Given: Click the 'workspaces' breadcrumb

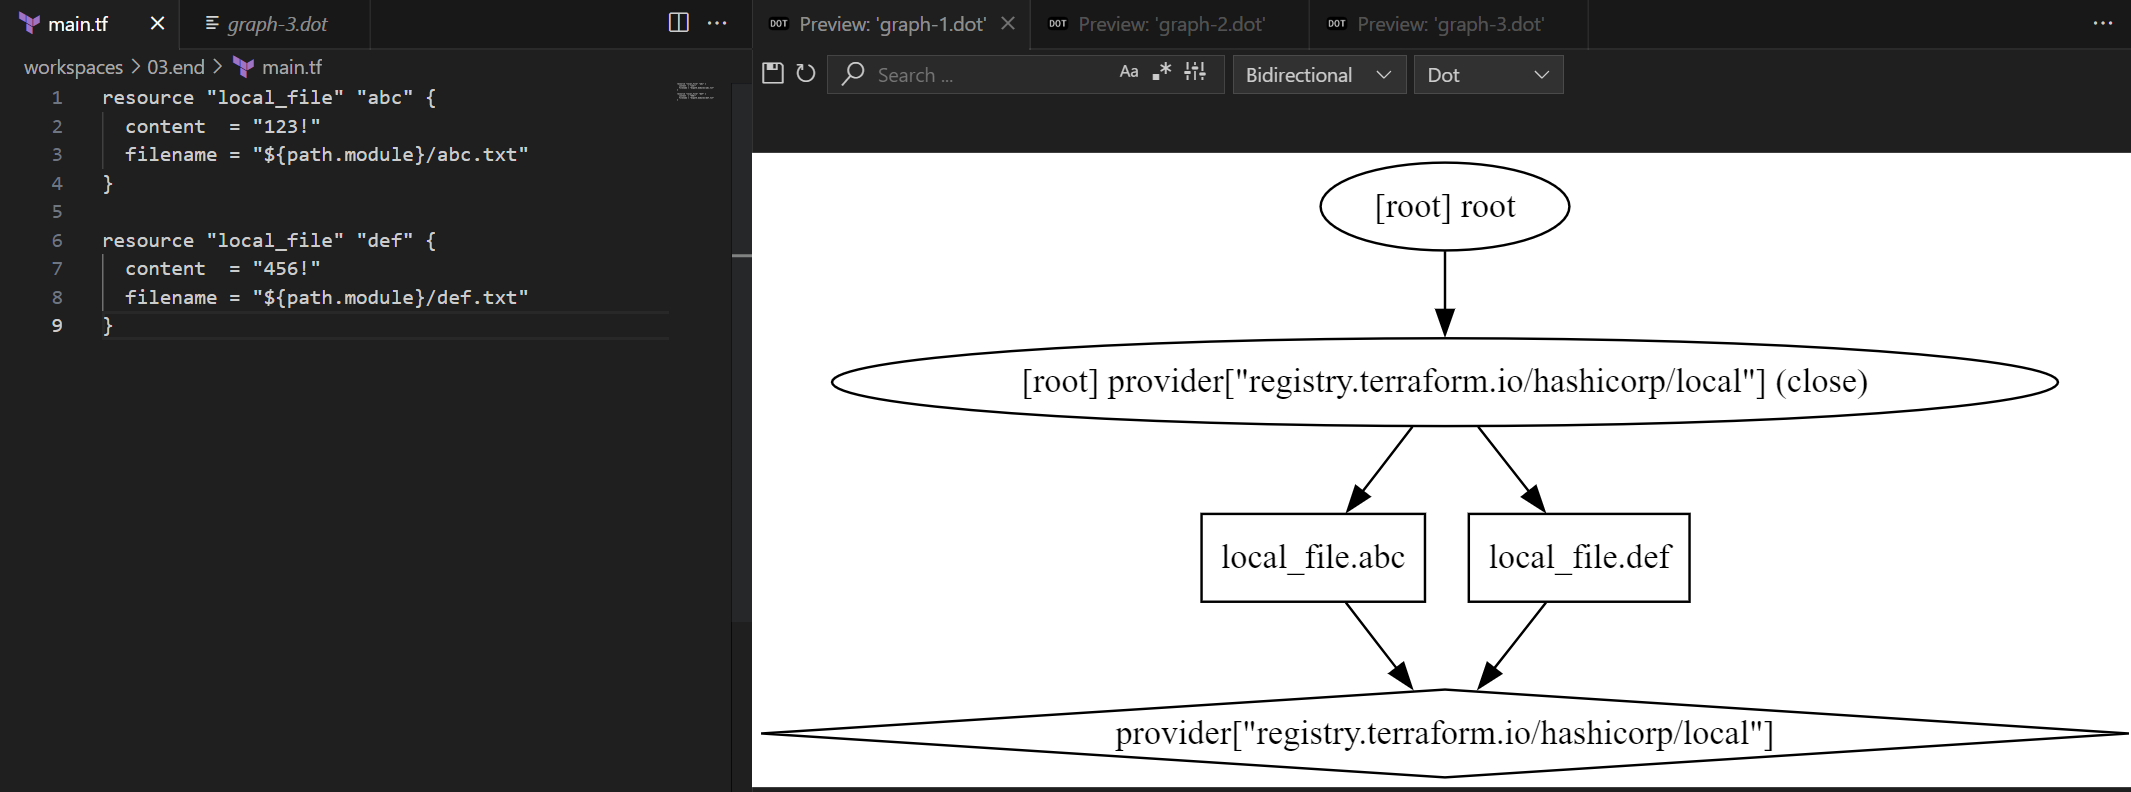Looking at the screenshot, I should pos(73,67).
